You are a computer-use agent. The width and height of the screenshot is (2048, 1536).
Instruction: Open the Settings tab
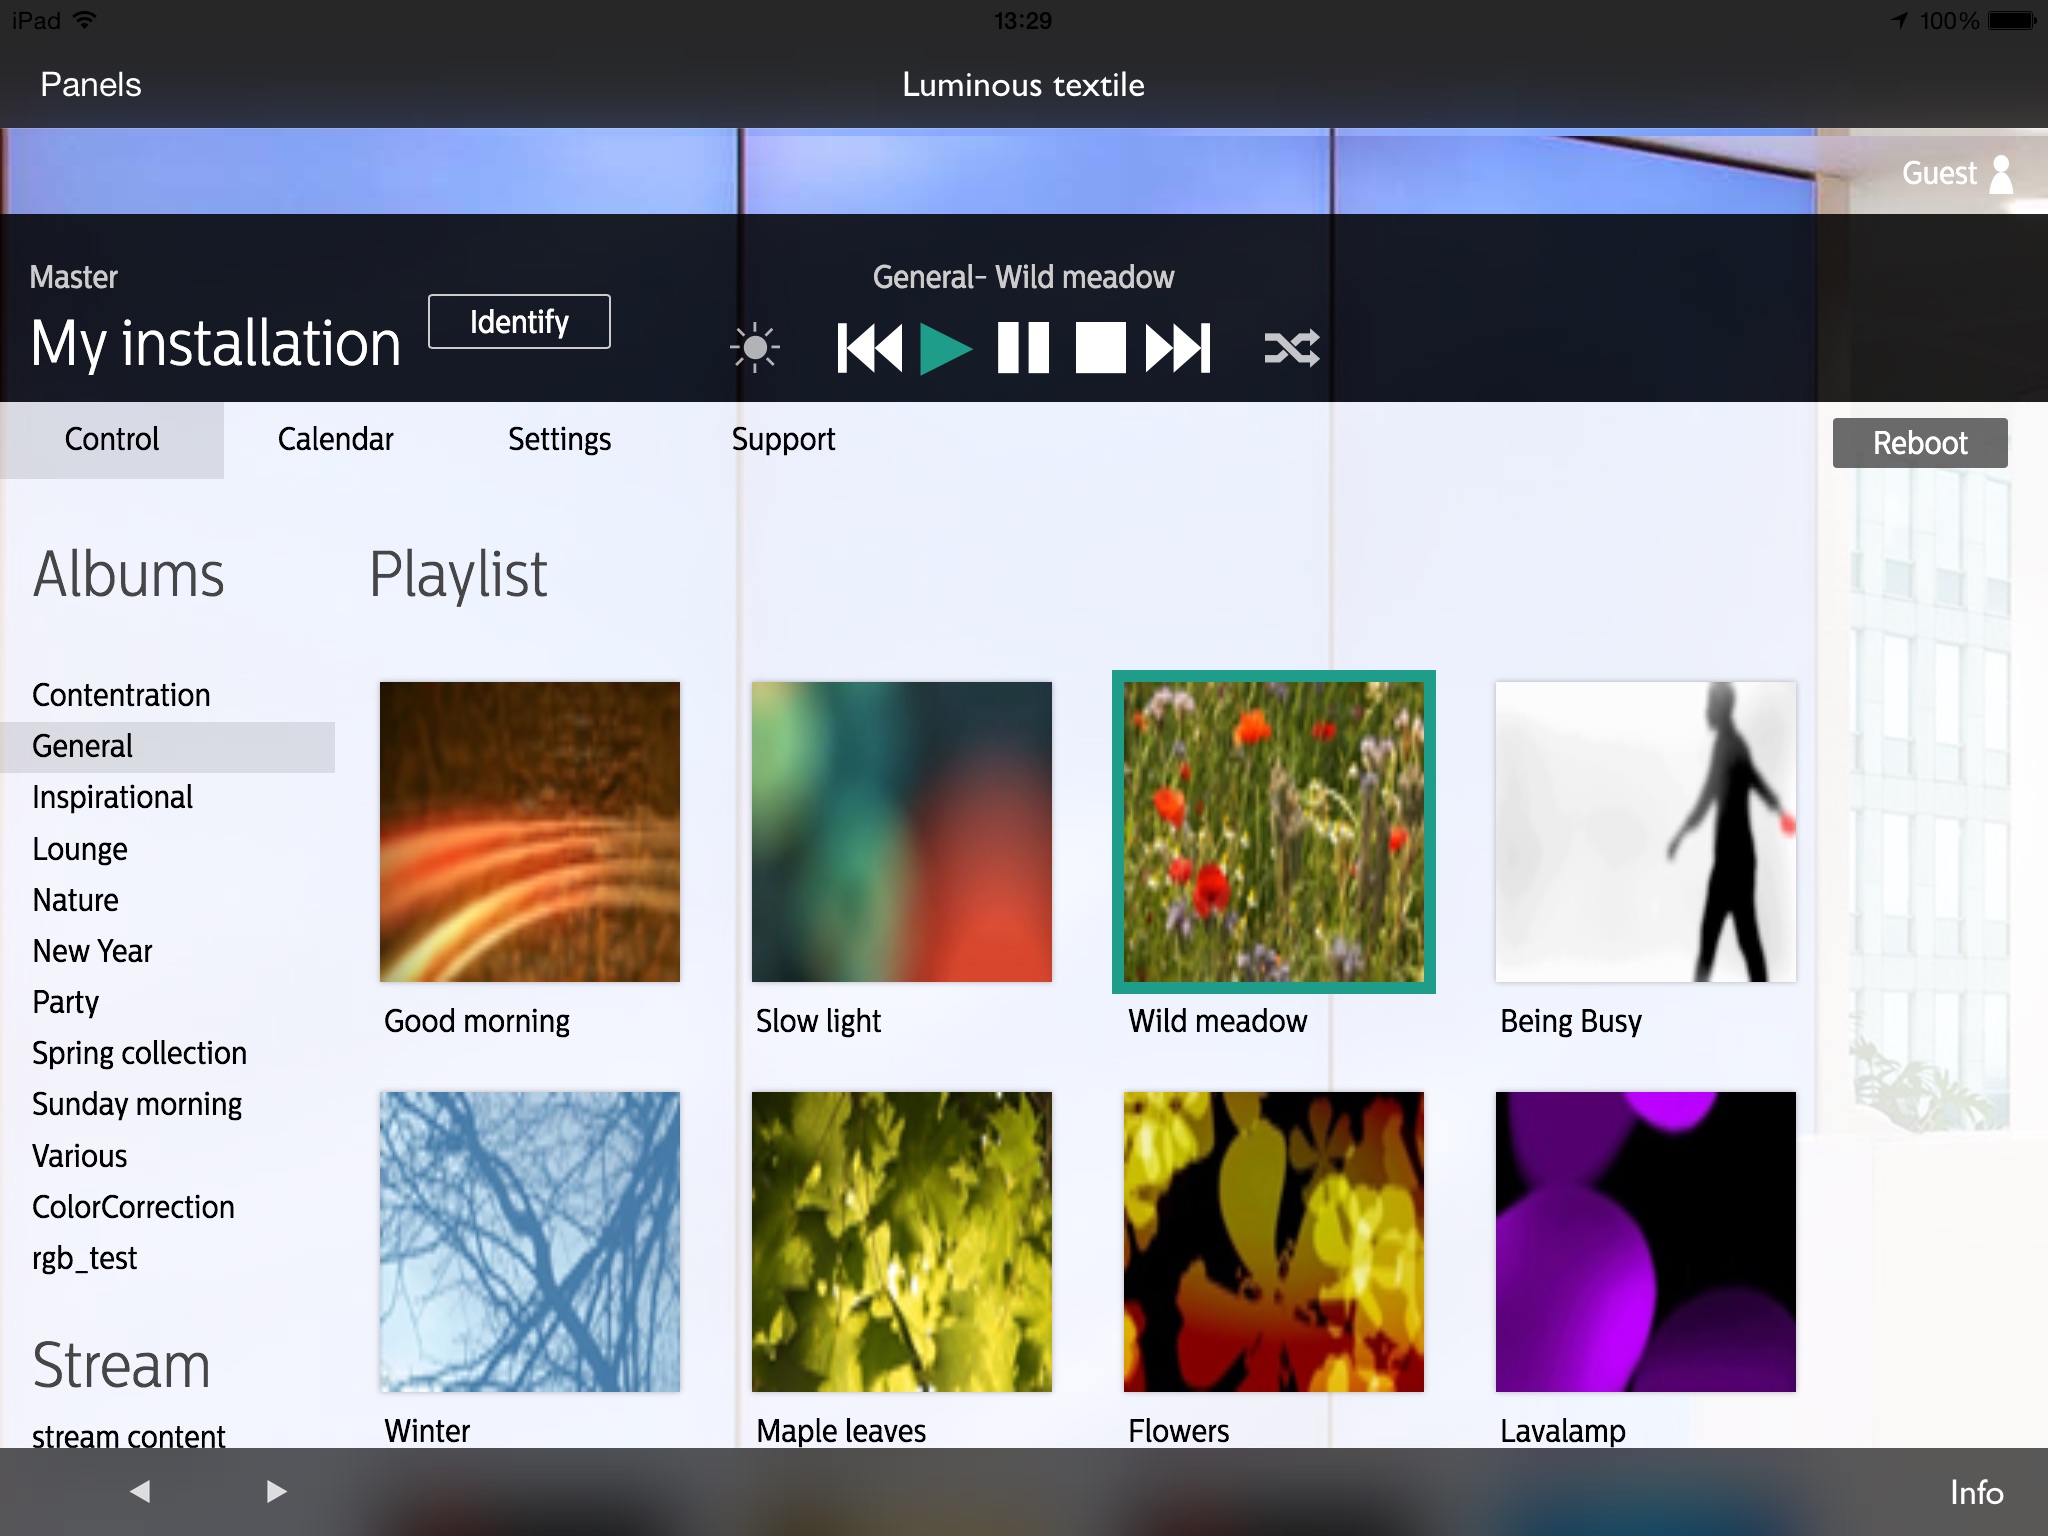pyautogui.click(x=559, y=439)
